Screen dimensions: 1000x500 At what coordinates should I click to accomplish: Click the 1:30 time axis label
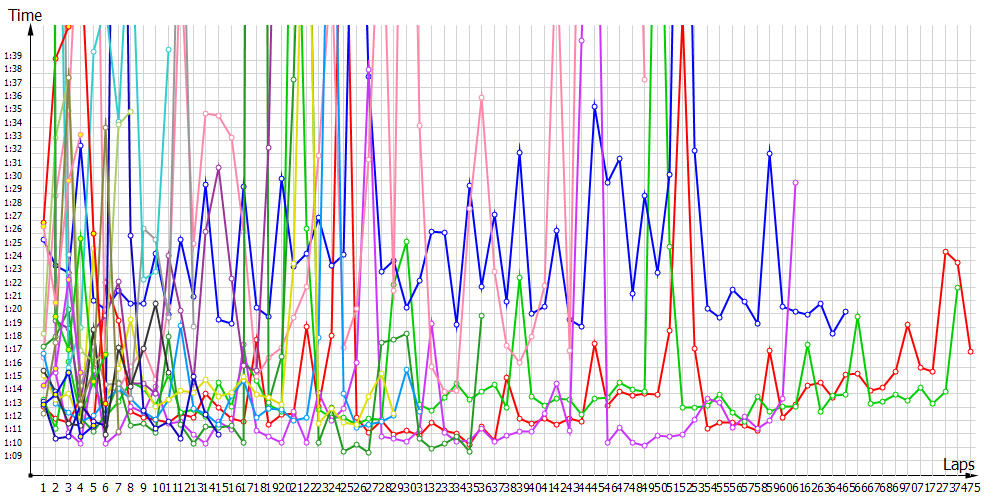pyautogui.click(x=13, y=175)
